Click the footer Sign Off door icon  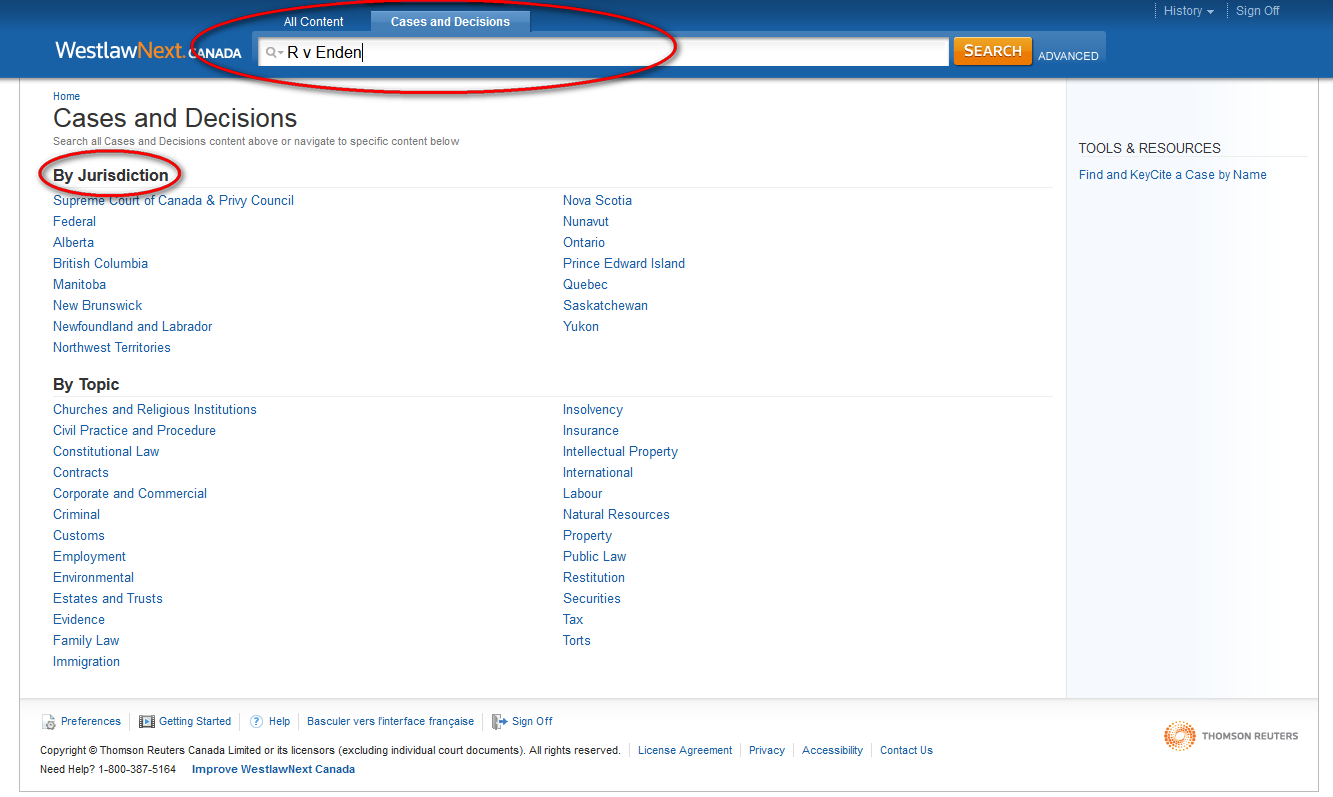click(x=500, y=721)
